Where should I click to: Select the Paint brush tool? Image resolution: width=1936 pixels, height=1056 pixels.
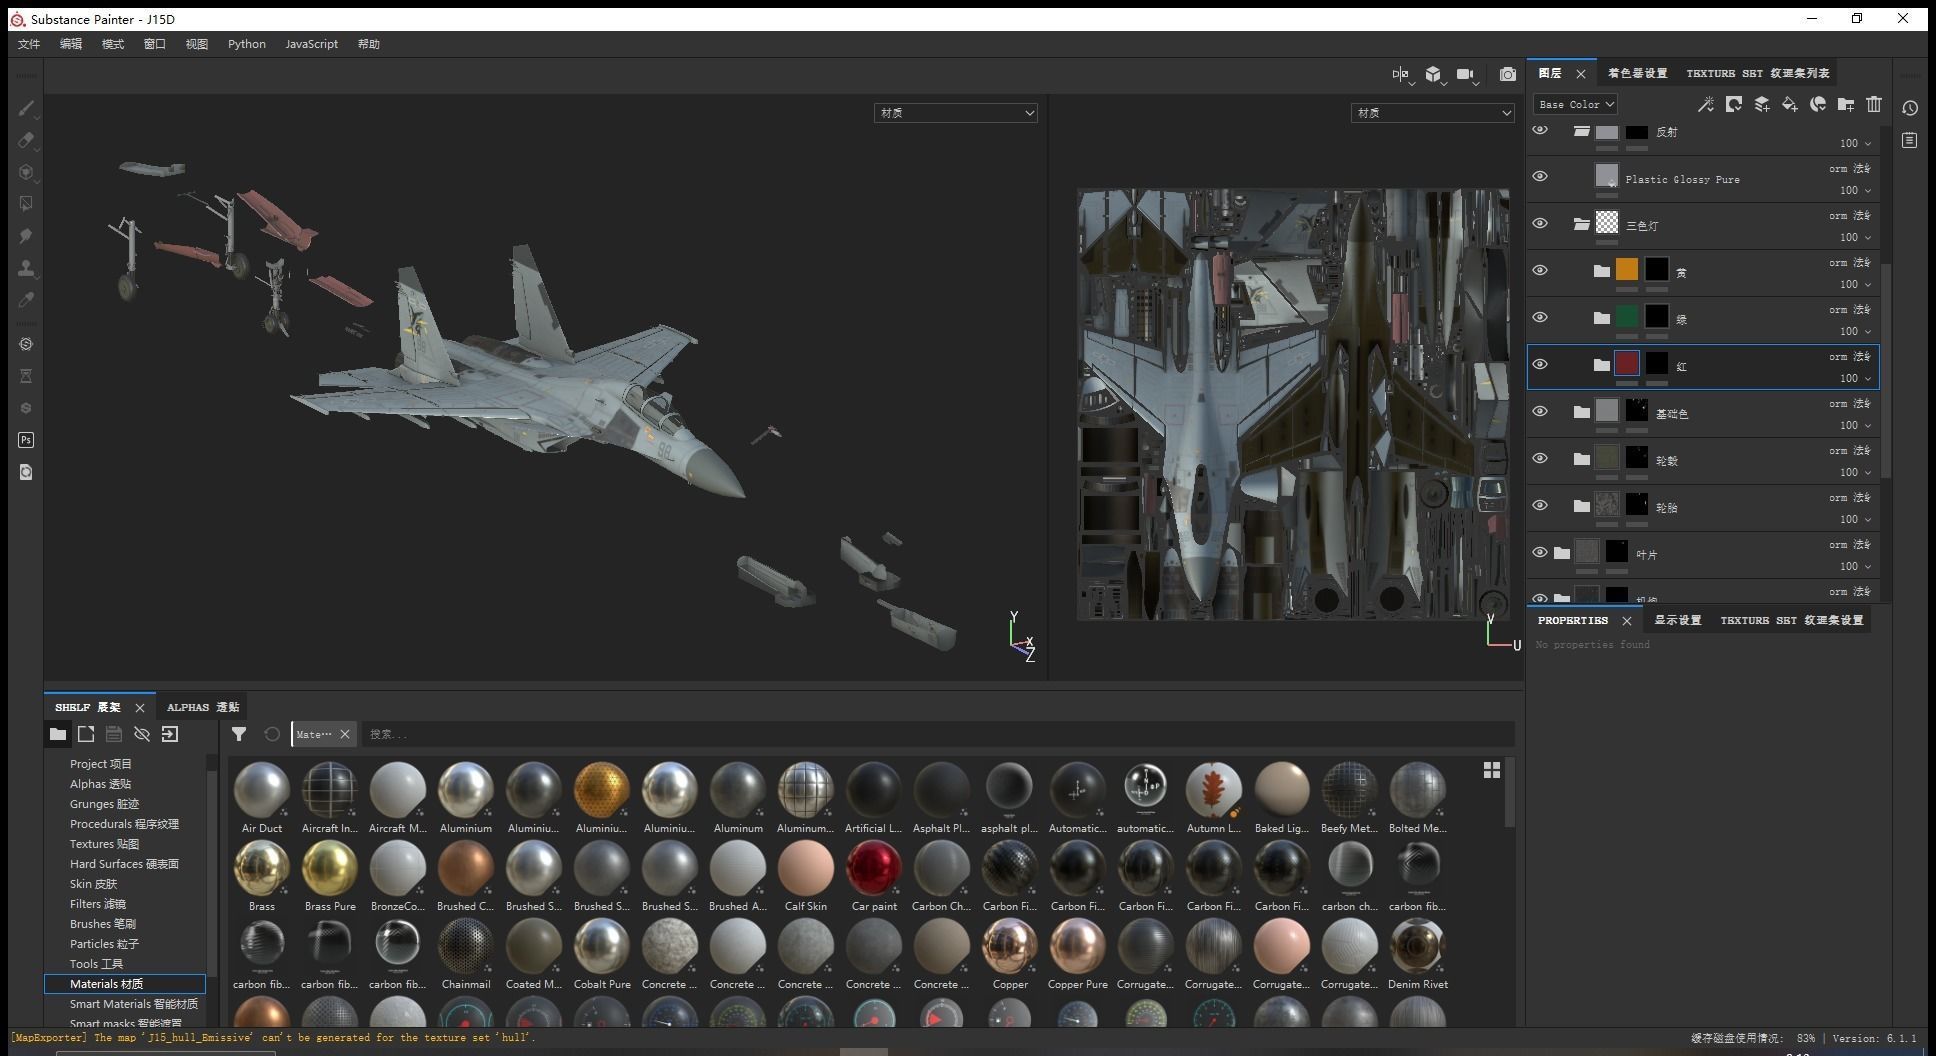(x=26, y=108)
